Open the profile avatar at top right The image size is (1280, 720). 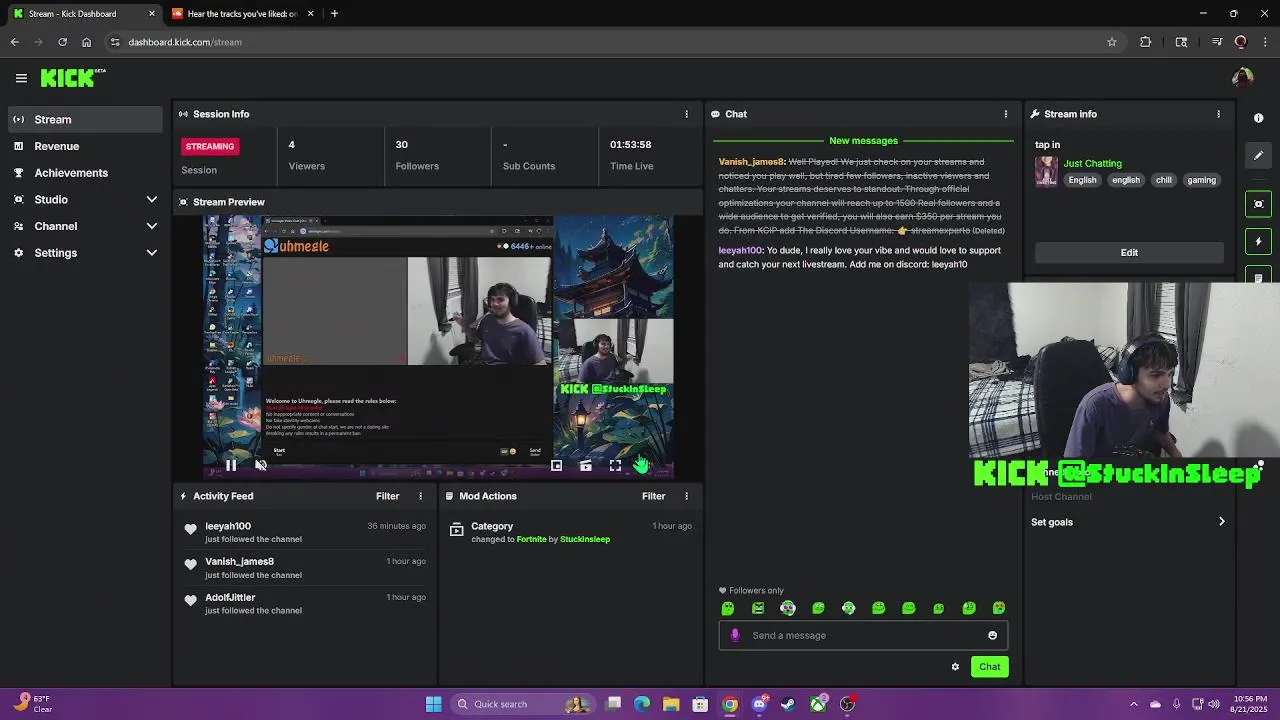(1242, 78)
